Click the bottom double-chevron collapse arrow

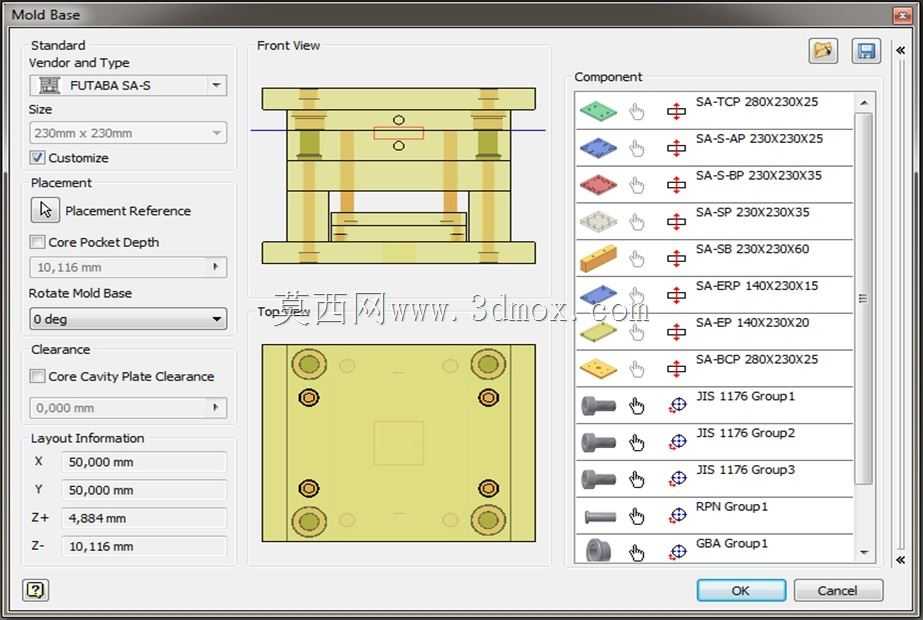click(901, 559)
